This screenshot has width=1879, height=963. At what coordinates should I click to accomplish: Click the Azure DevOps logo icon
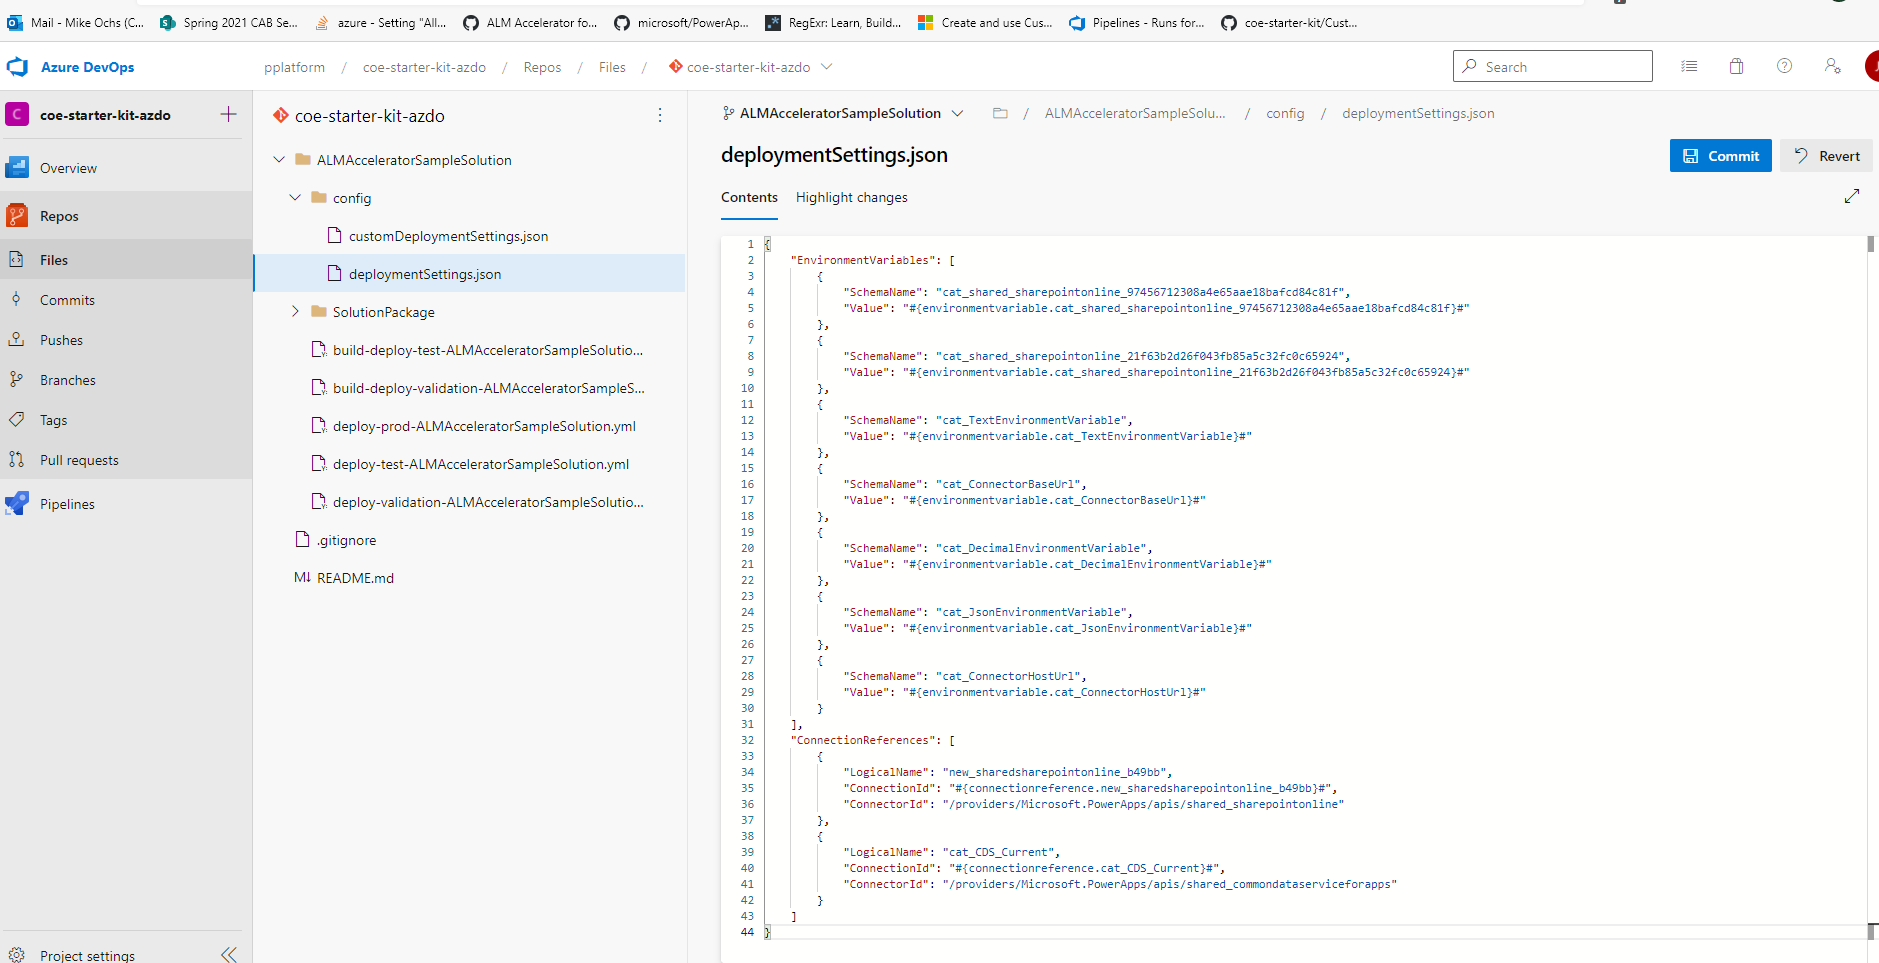pyautogui.click(x=18, y=67)
